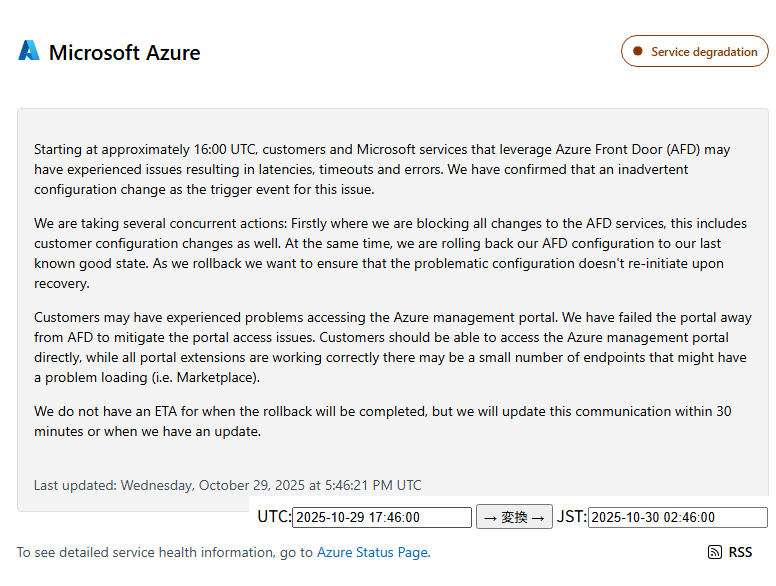
Task: Click the Microsoft Azure title text
Action: 124,52
